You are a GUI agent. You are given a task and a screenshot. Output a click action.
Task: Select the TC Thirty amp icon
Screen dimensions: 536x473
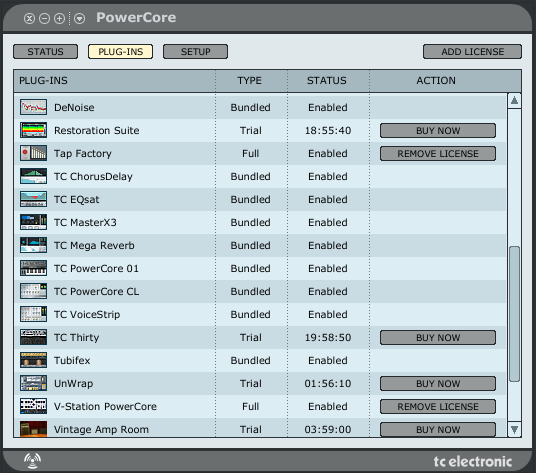click(x=33, y=337)
